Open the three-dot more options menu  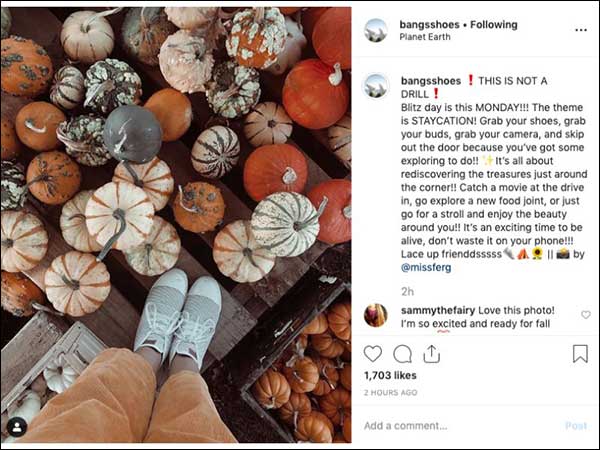pyautogui.click(x=581, y=30)
